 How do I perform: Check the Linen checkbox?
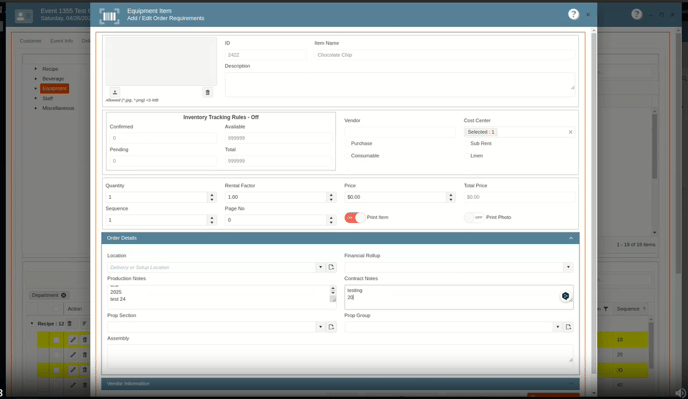[x=467, y=156]
